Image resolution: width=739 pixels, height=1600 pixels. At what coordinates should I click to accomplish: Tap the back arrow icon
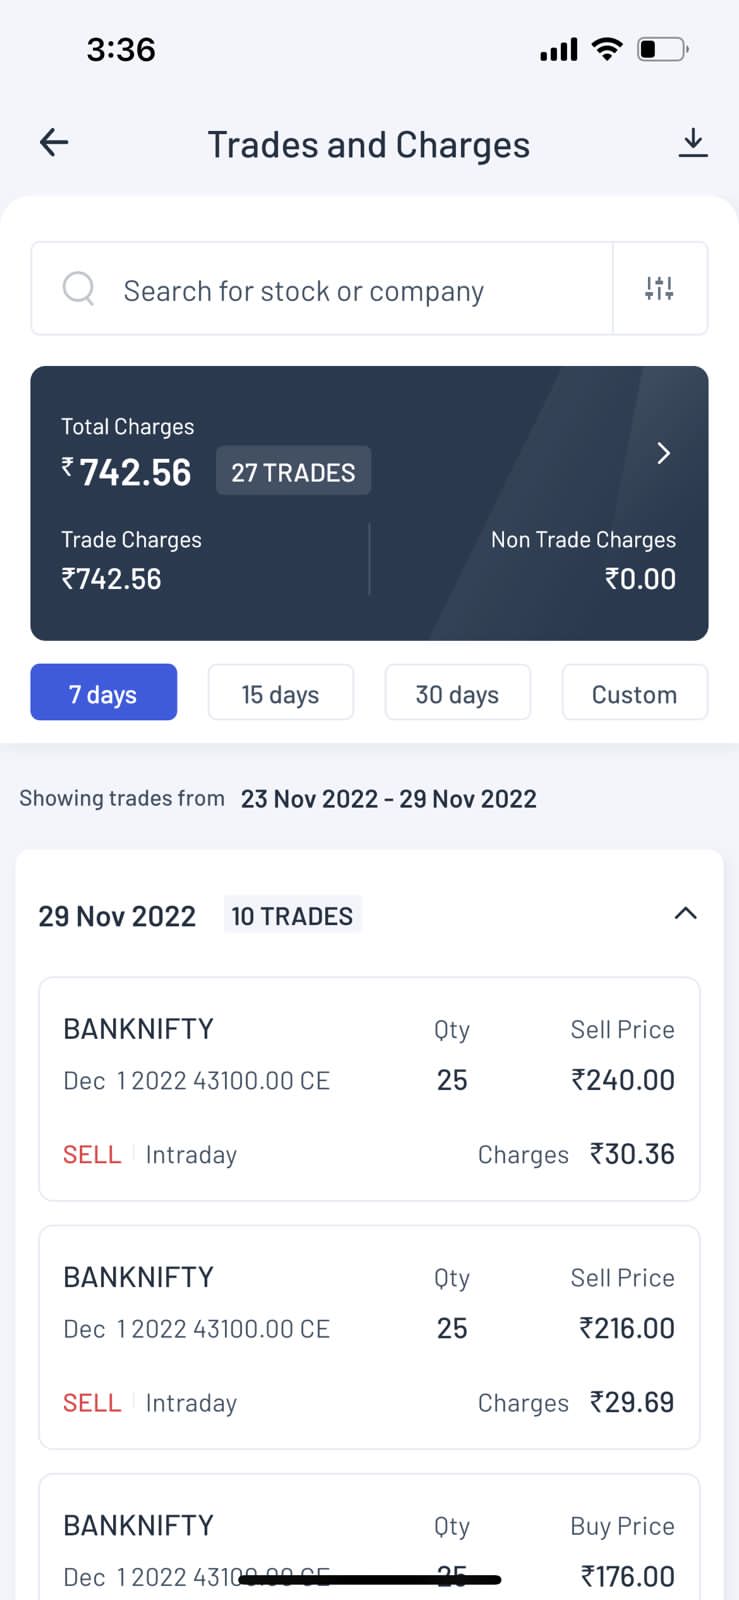click(54, 143)
